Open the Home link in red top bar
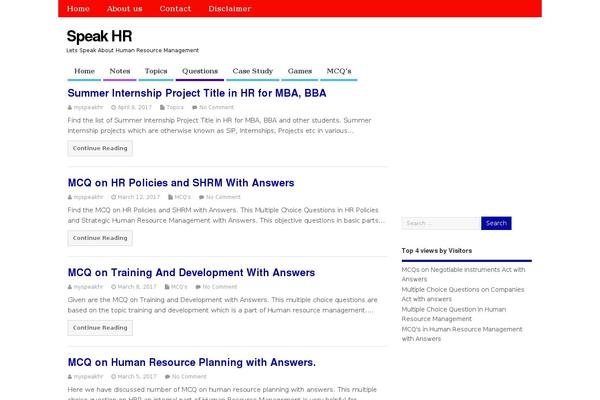The height and width of the screenshot is (400, 600). [x=78, y=8]
